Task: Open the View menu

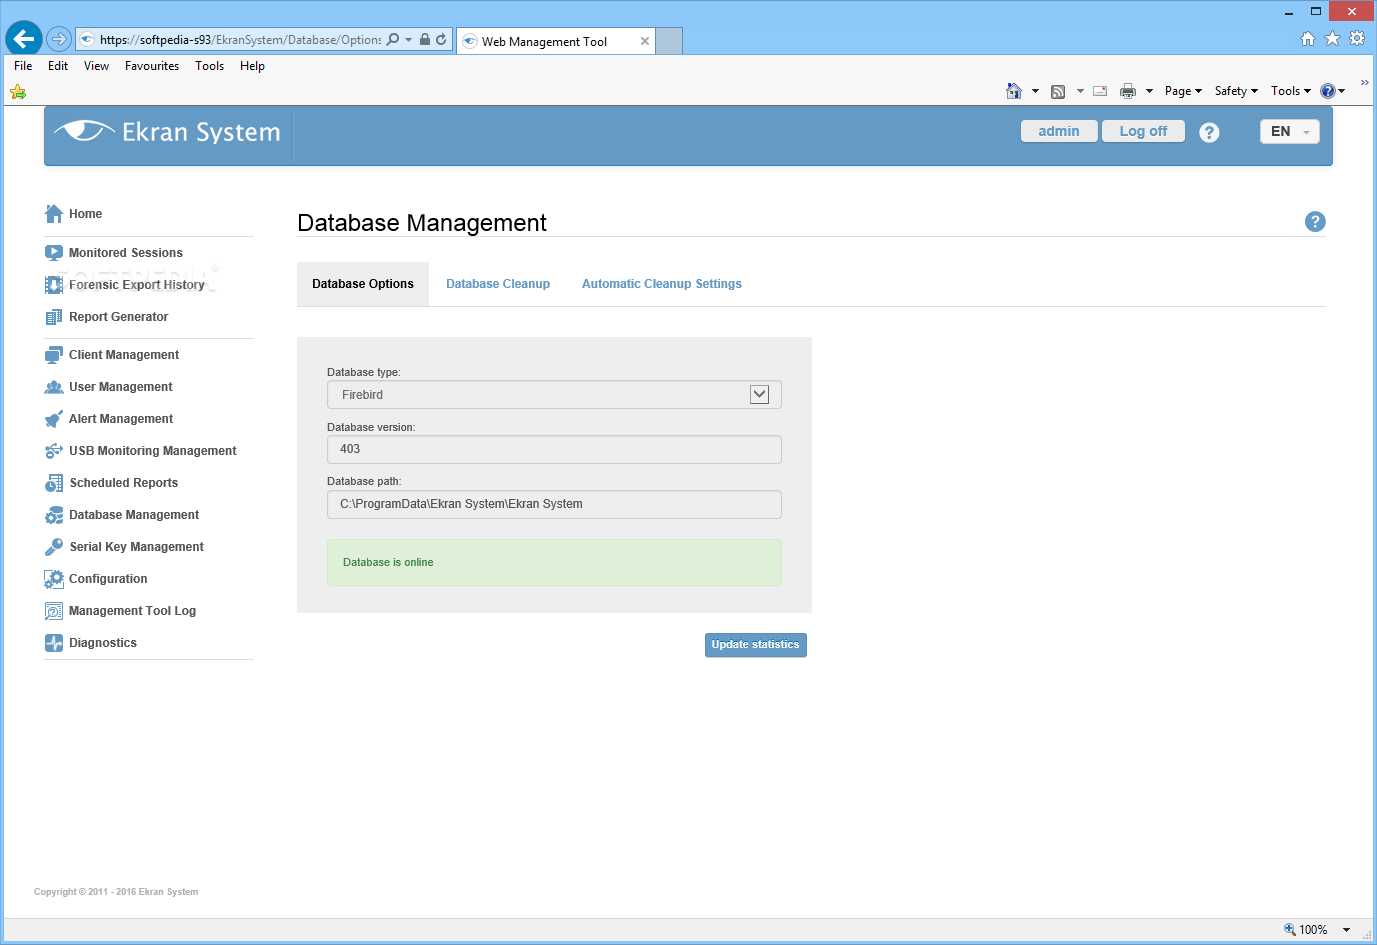Action: [x=96, y=66]
